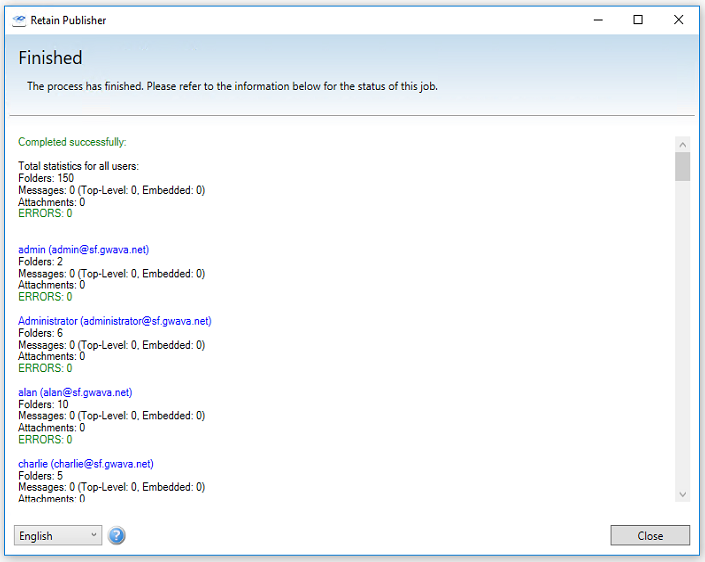
Task: Click the blue help question mark icon
Action: pyautogui.click(x=117, y=536)
